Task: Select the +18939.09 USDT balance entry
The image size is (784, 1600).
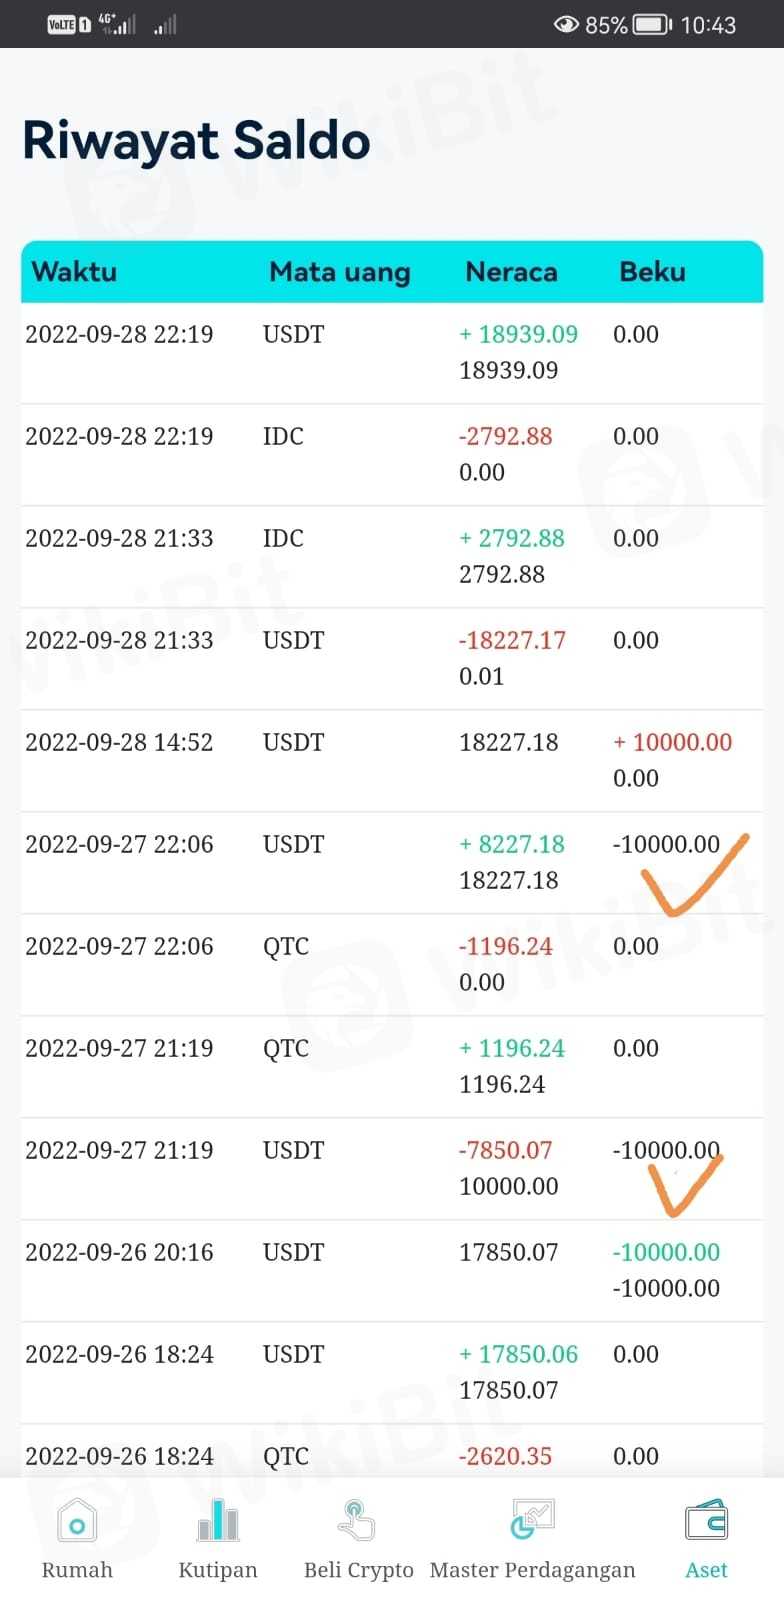Action: [518, 334]
